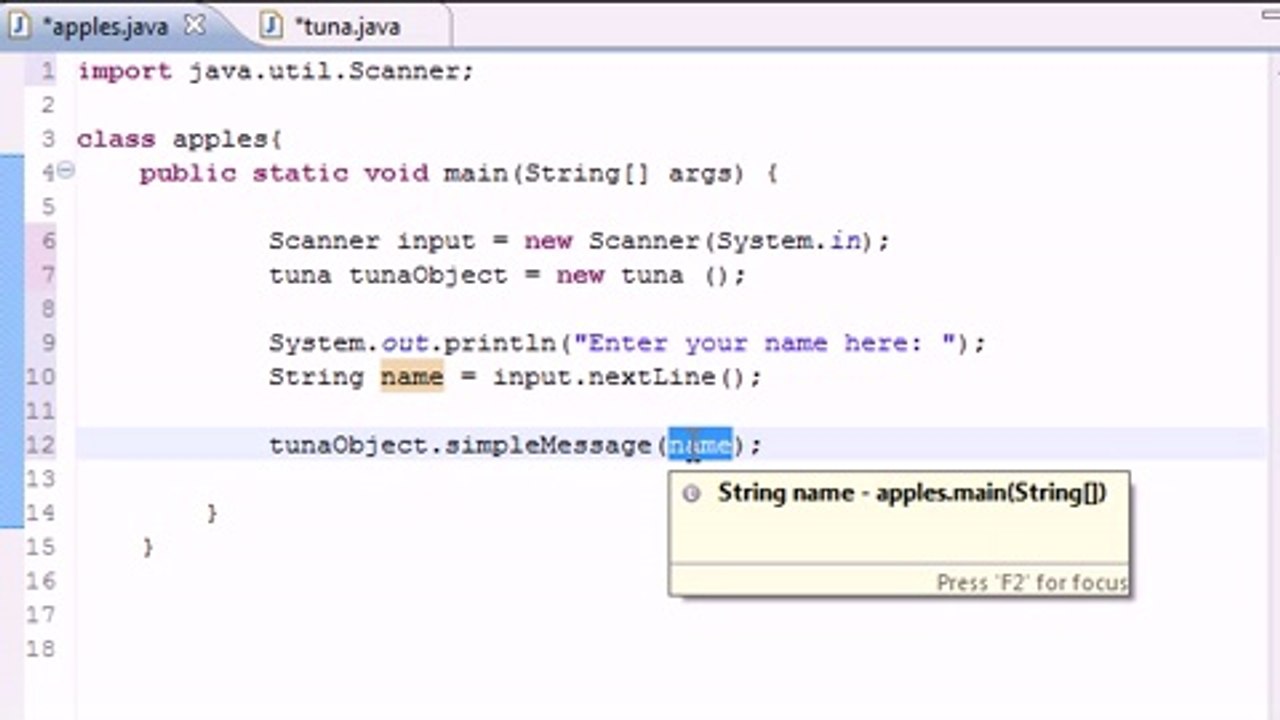Click 'String name - apples.main(String[])' tooltip text
The width and height of the screenshot is (1280, 720).
(912, 493)
